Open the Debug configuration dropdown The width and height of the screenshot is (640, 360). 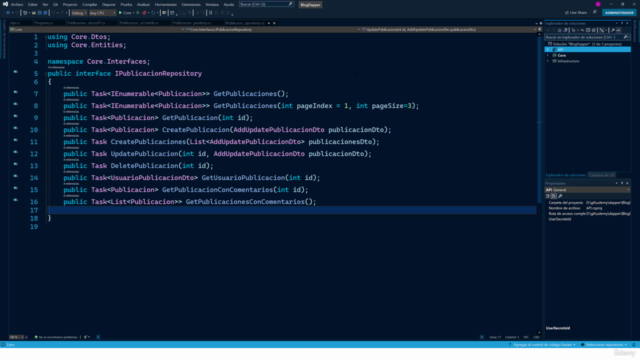tap(79, 13)
